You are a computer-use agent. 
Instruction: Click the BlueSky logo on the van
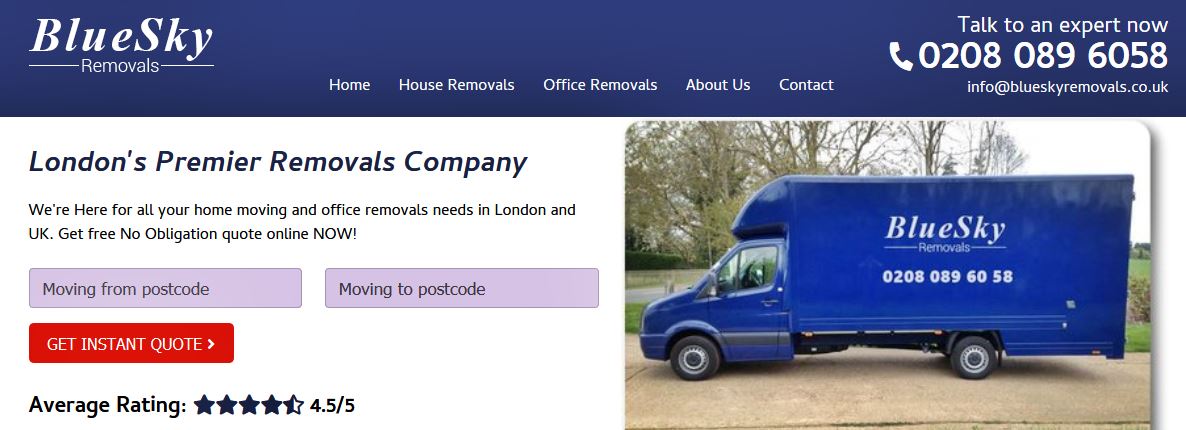[945, 234]
